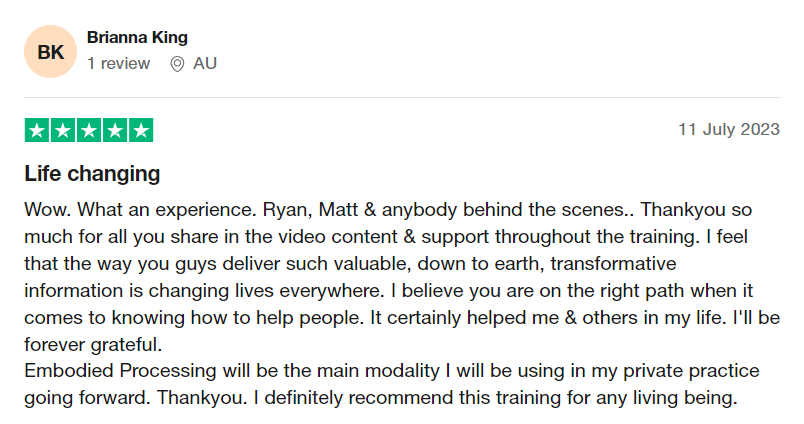The width and height of the screenshot is (804, 424).
Task: Select the second green rating star
Action: click(63, 130)
